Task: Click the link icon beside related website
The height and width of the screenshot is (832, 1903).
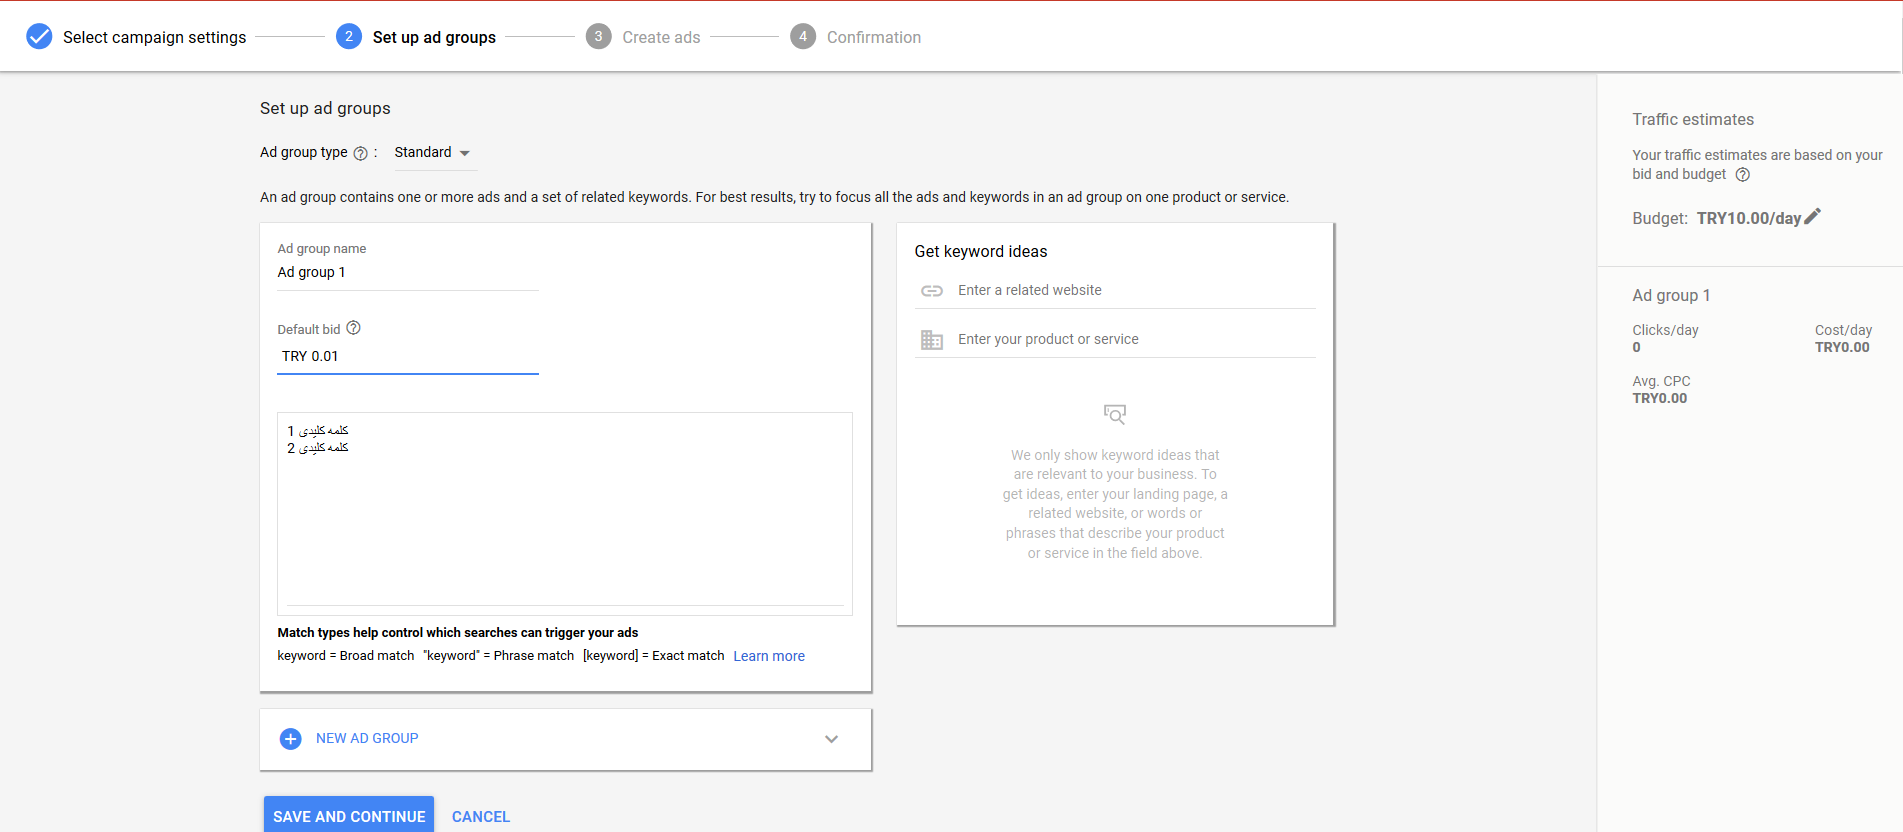Action: 932,290
